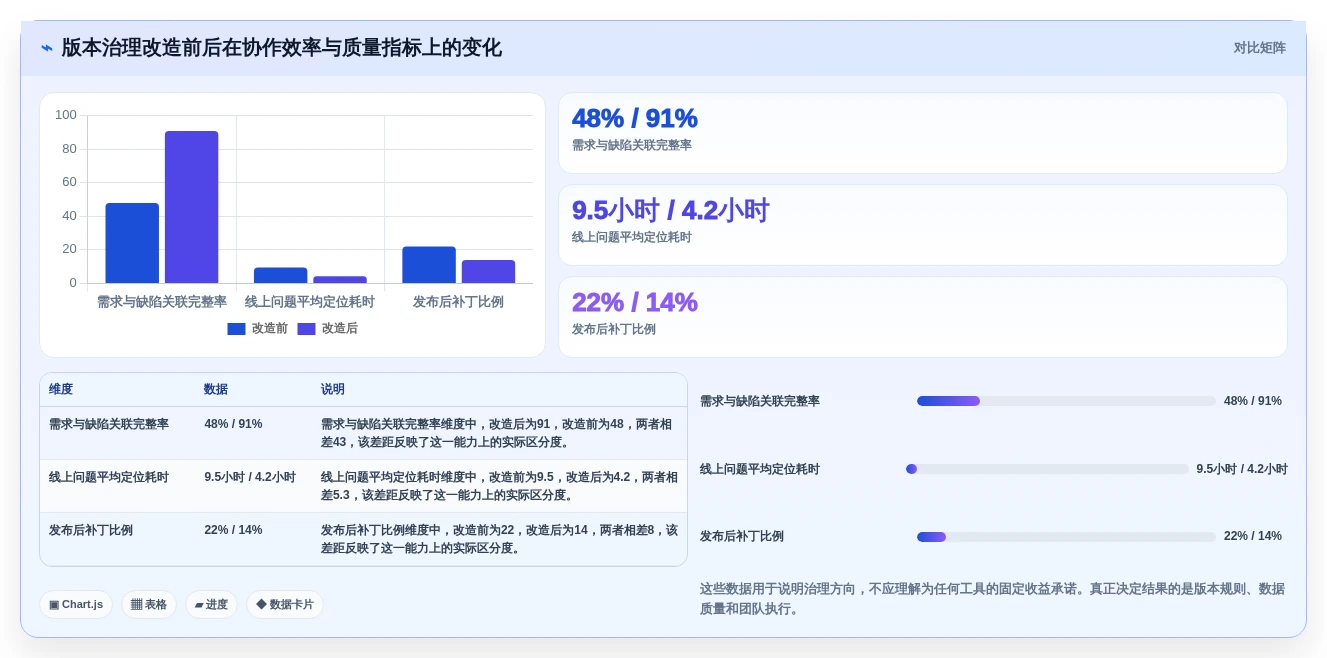The width and height of the screenshot is (1327, 658).
Task: Click the 进度 tag chip
Action: click(x=211, y=604)
